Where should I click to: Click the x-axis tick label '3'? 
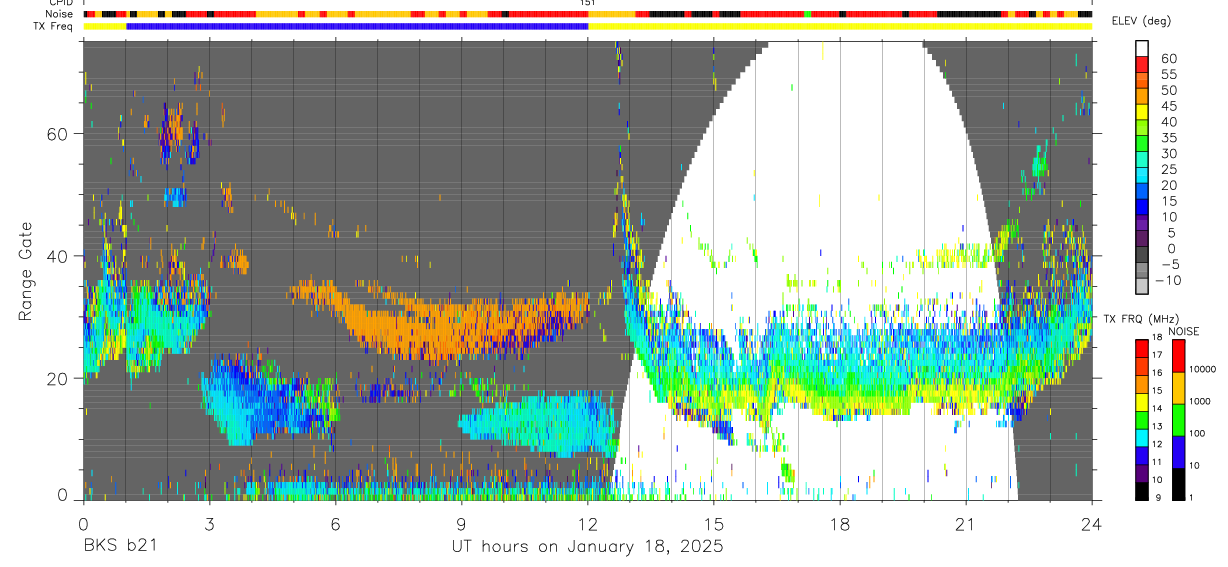tap(209, 524)
